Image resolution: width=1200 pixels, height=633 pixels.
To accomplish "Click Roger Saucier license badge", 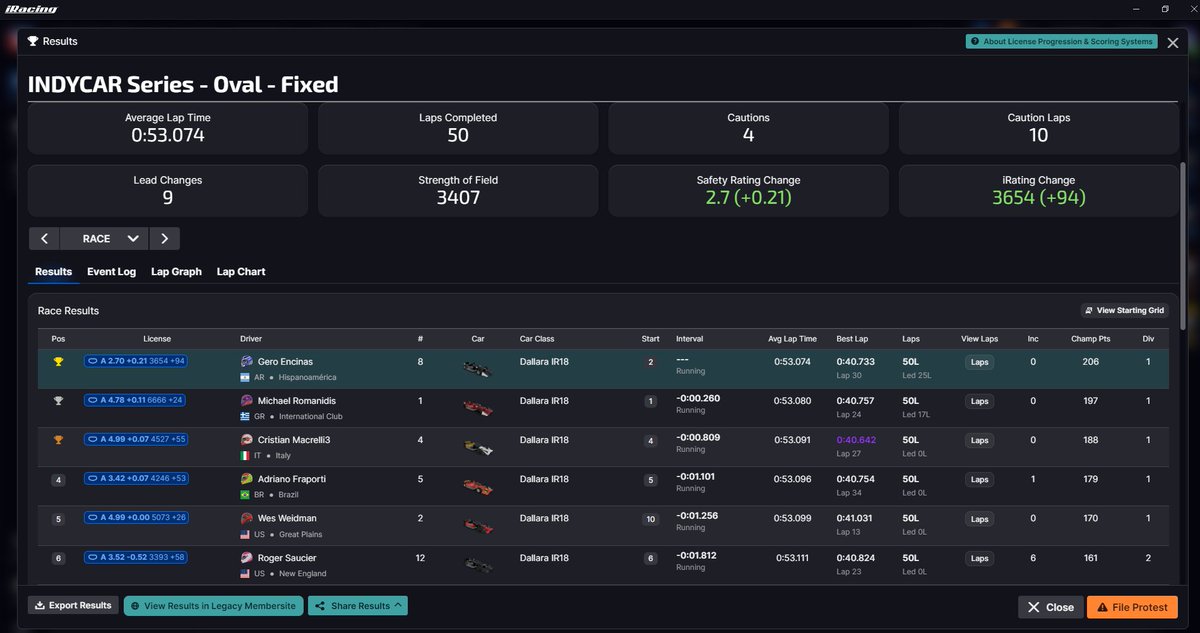I will click(137, 557).
